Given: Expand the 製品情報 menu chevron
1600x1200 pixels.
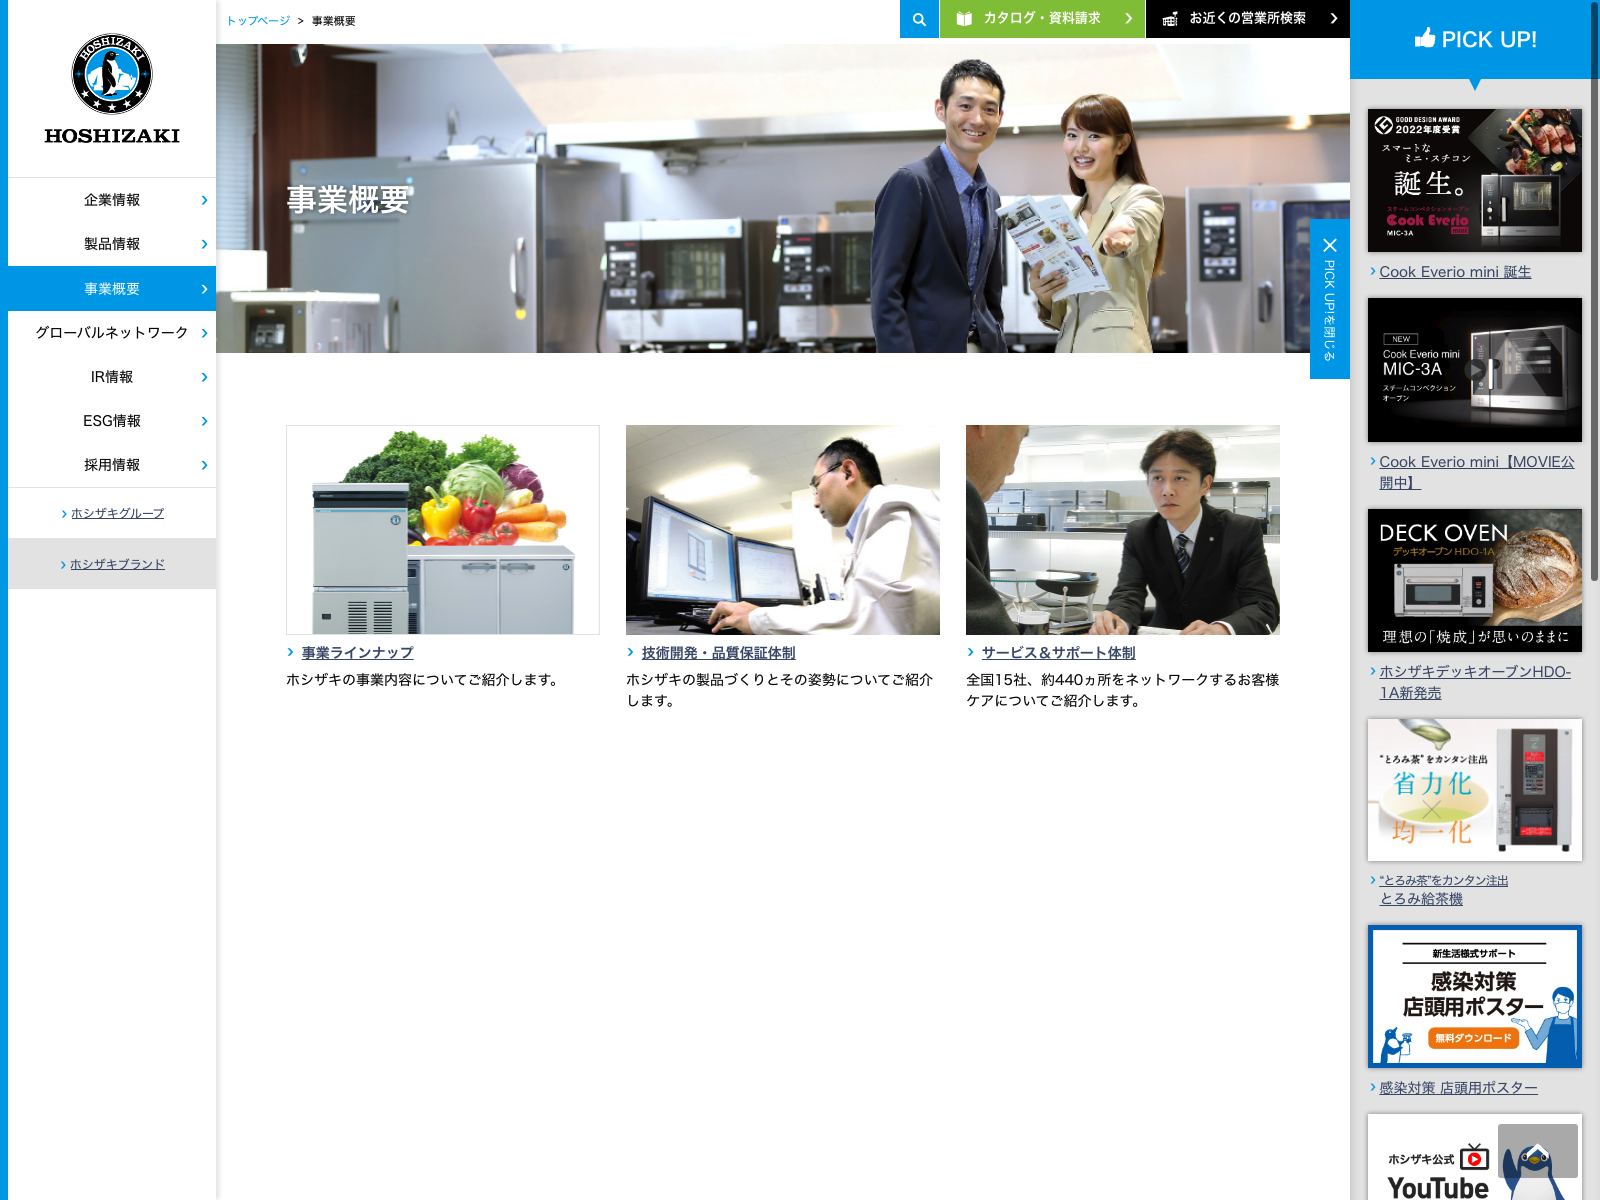Looking at the screenshot, I should (x=204, y=244).
